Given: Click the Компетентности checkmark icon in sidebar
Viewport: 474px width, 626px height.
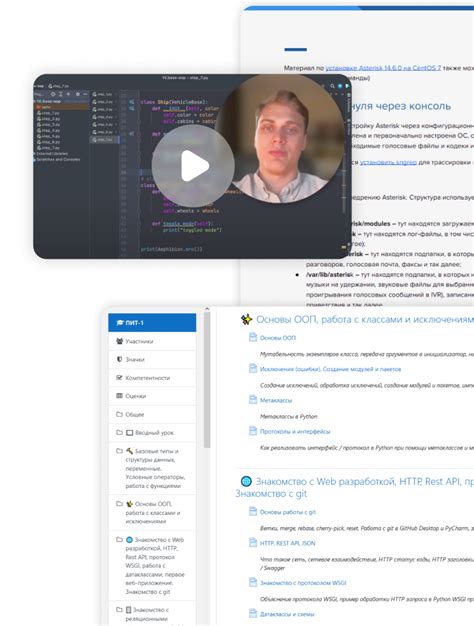Looking at the screenshot, I should coord(119,378).
